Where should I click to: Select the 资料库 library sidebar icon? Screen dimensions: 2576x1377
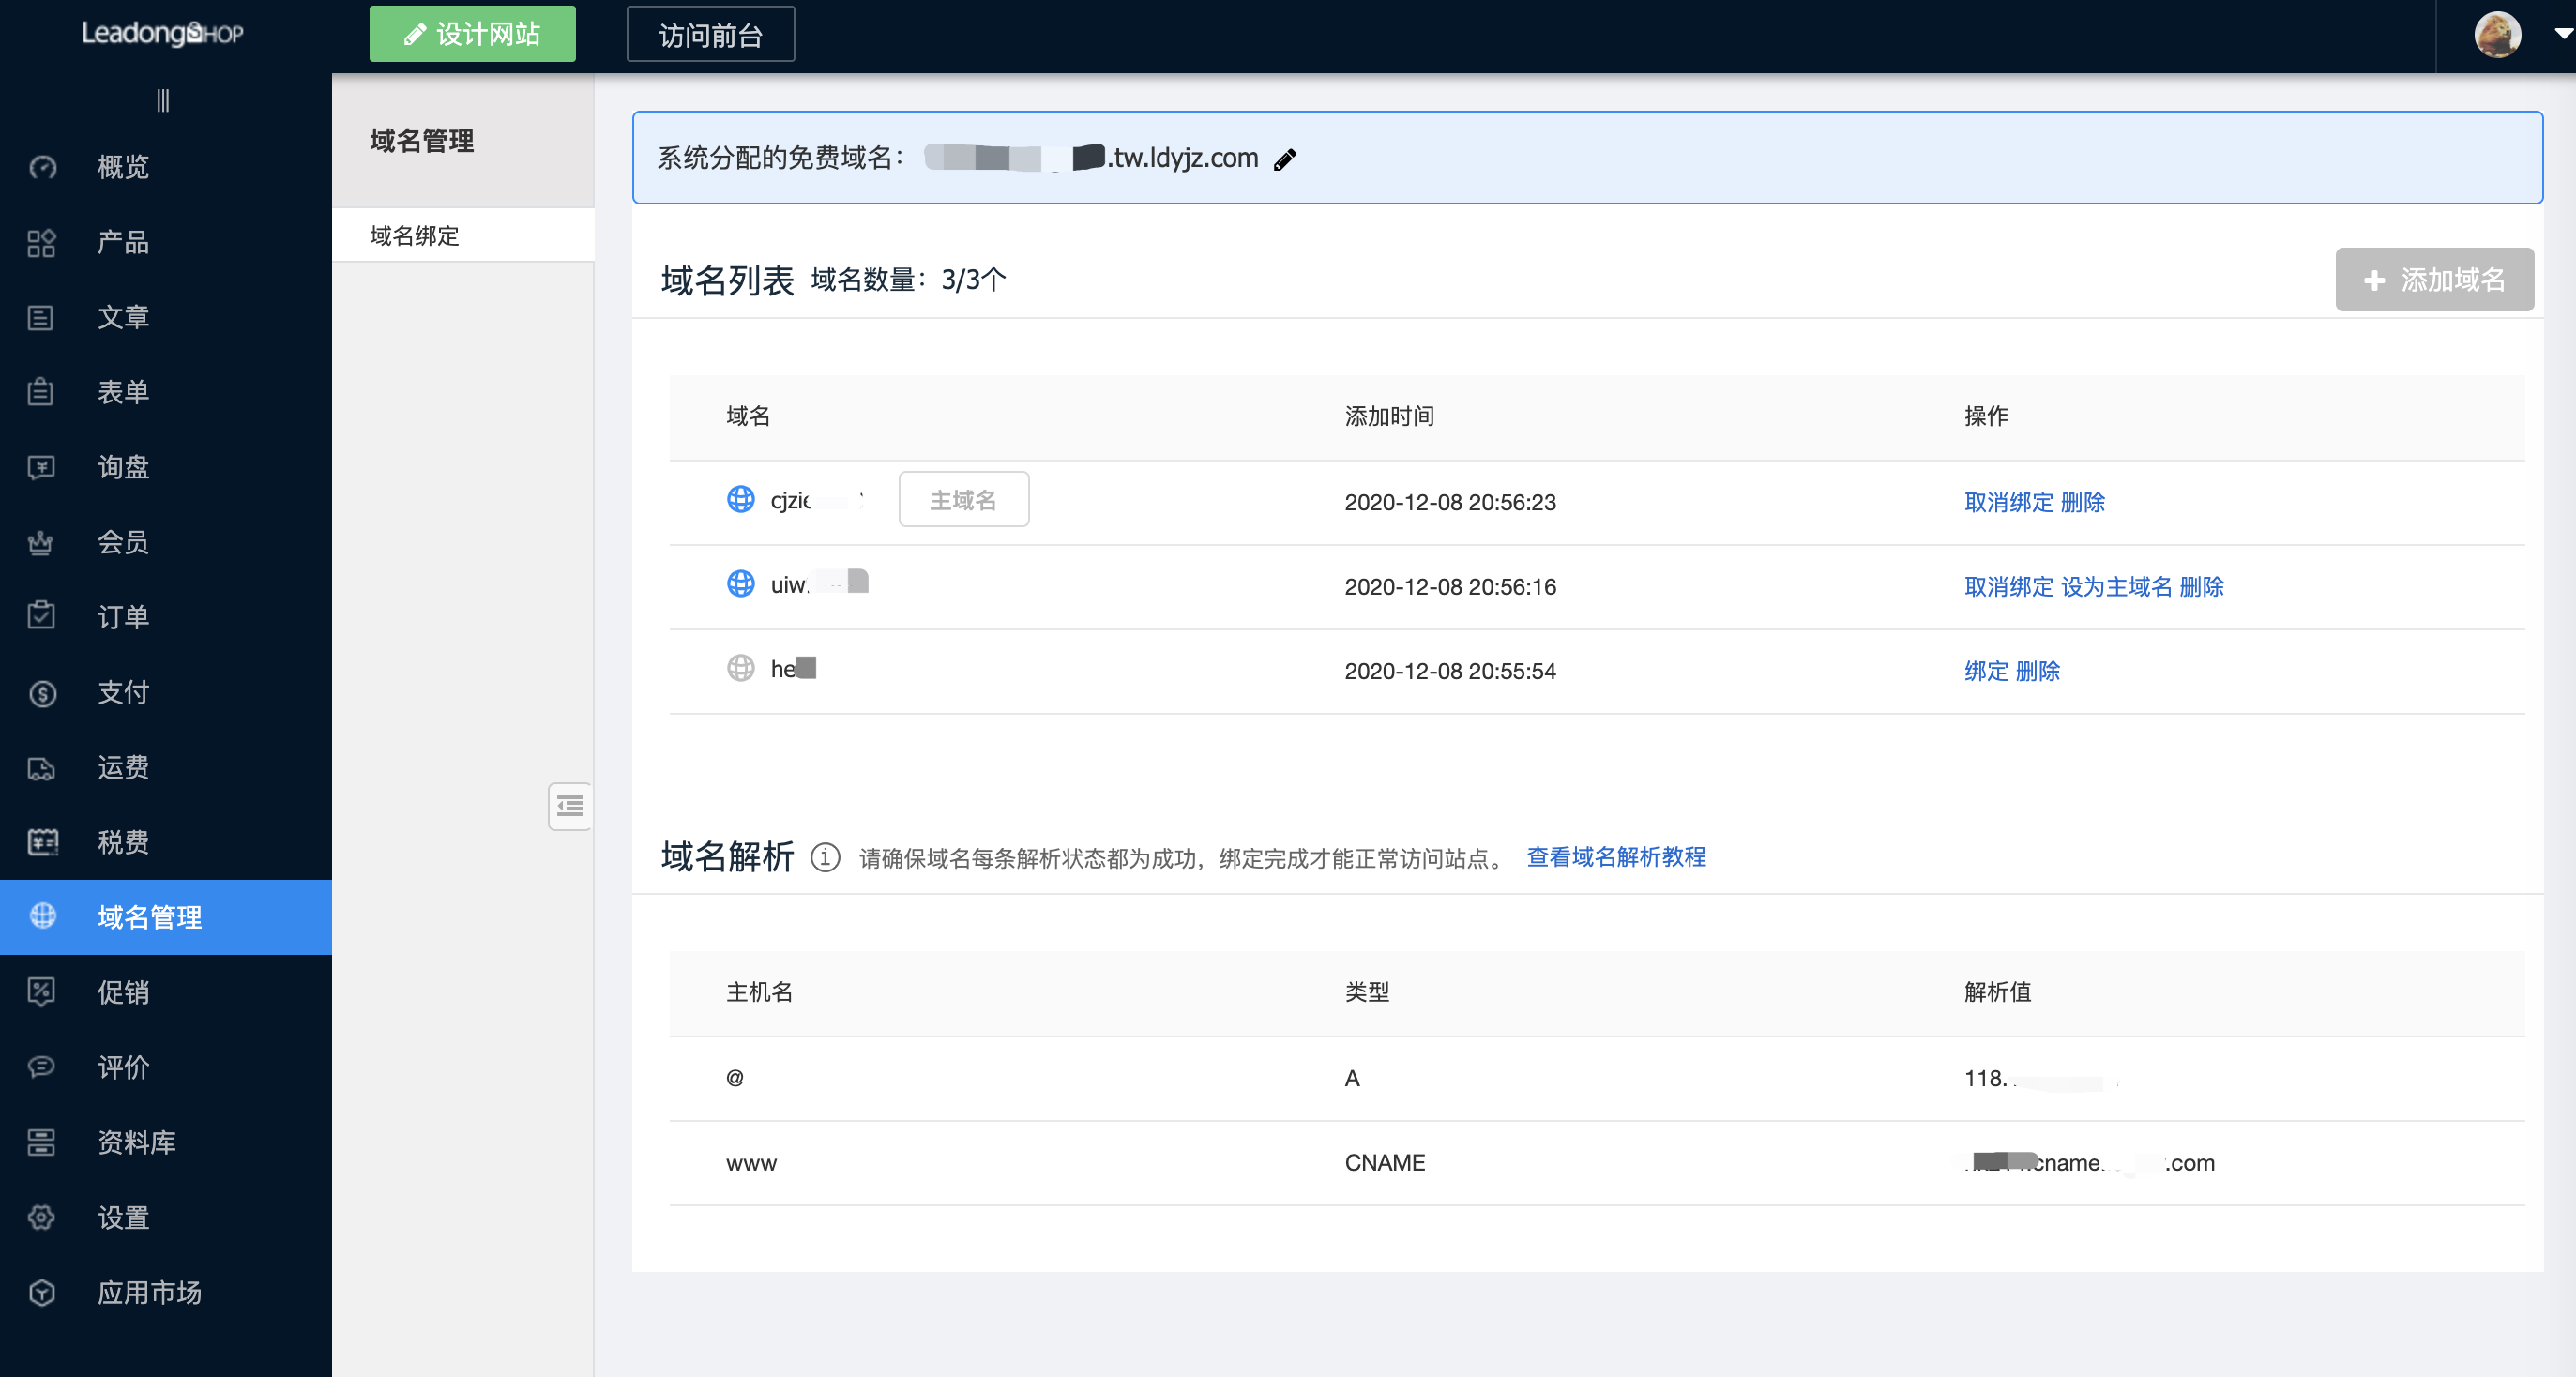tap(41, 1143)
